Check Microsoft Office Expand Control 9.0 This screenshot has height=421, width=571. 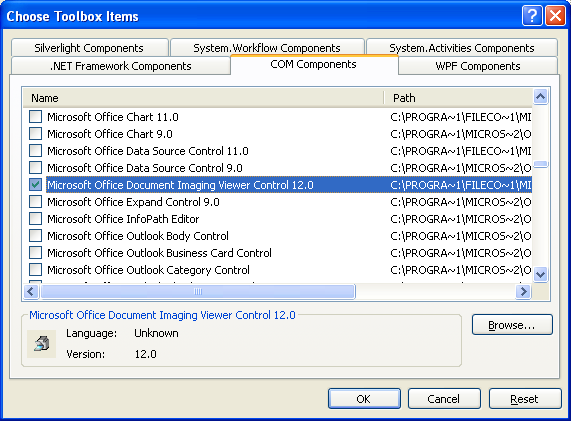(35, 201)
